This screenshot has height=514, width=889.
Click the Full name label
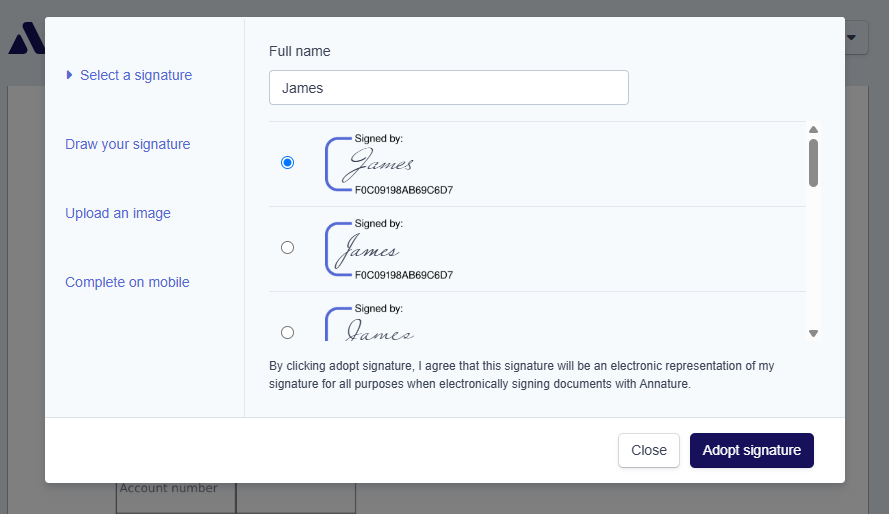coord(299,51)
